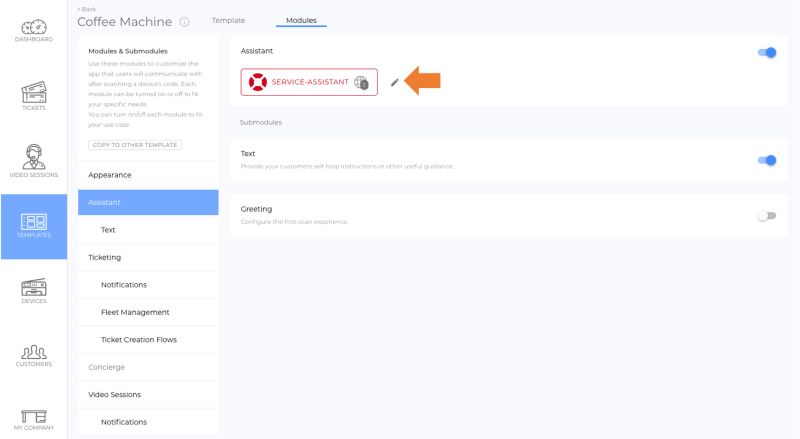
Task: Open Notifications under Video Sessions
Action: [x=148, y=422]
